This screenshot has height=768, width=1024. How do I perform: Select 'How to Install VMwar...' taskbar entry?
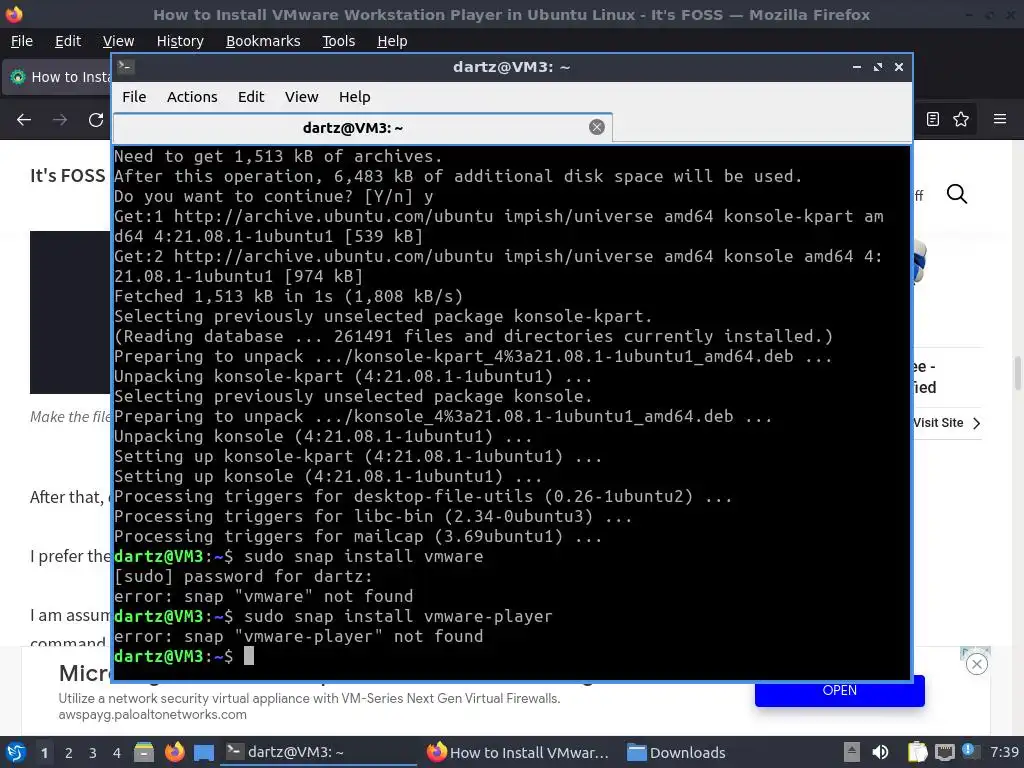point(518,752)
